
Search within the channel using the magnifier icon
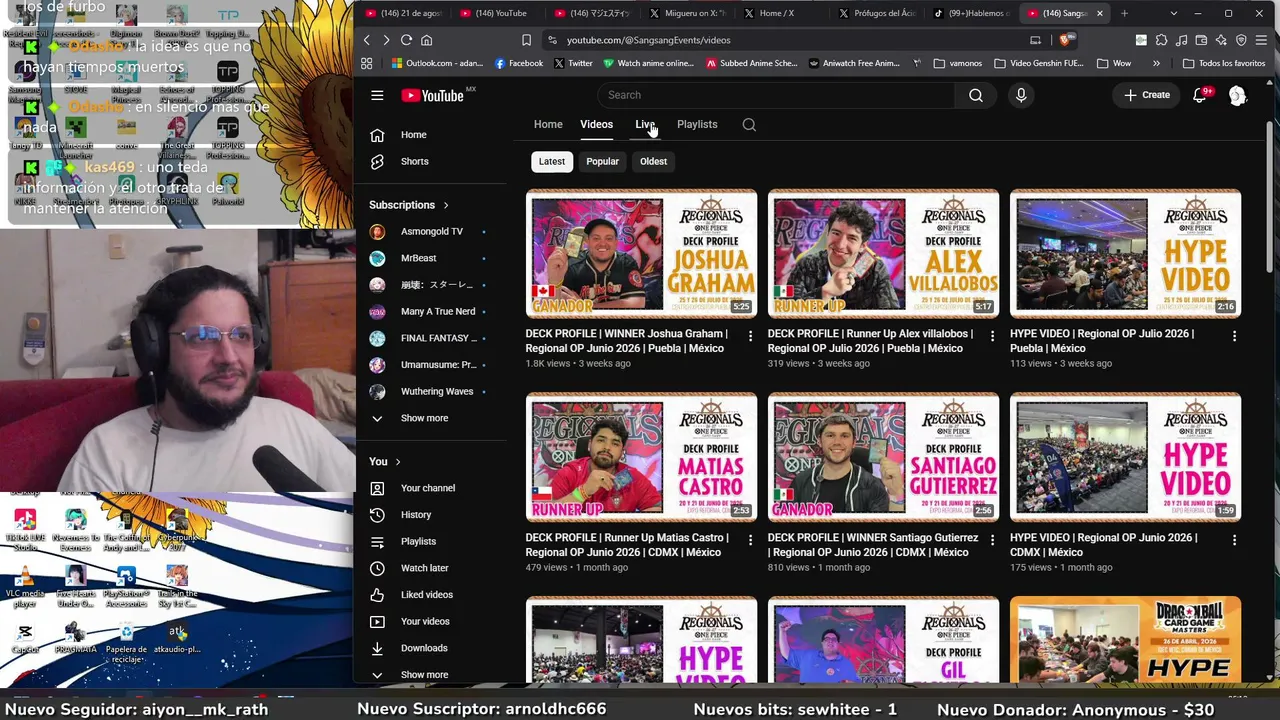[x=749, y=125]
